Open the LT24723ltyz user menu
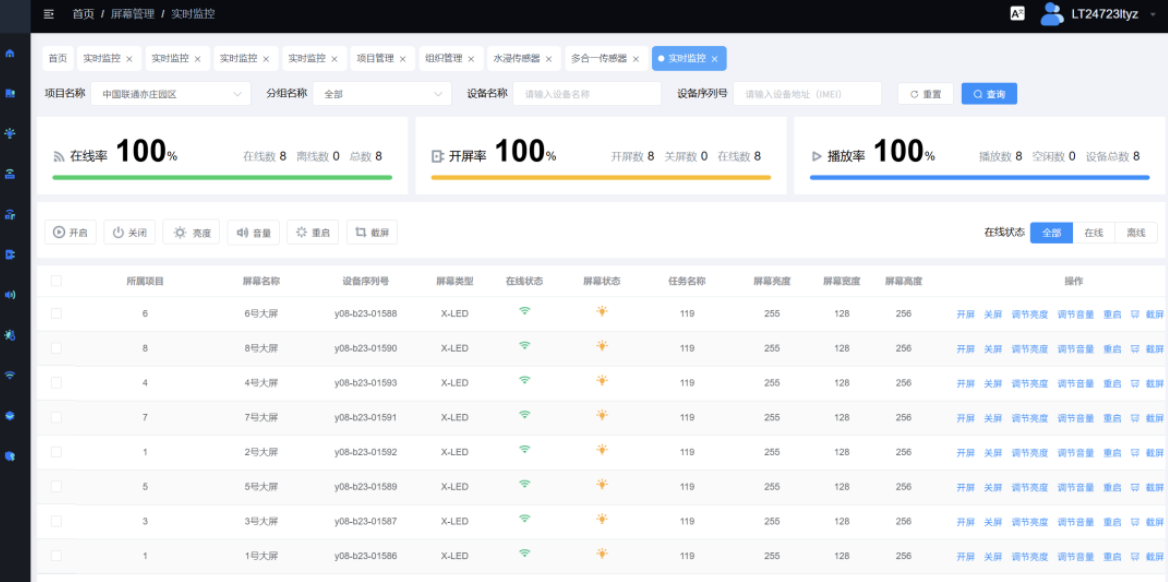This screenshot has height=582, width=1168. point(1104,14)
